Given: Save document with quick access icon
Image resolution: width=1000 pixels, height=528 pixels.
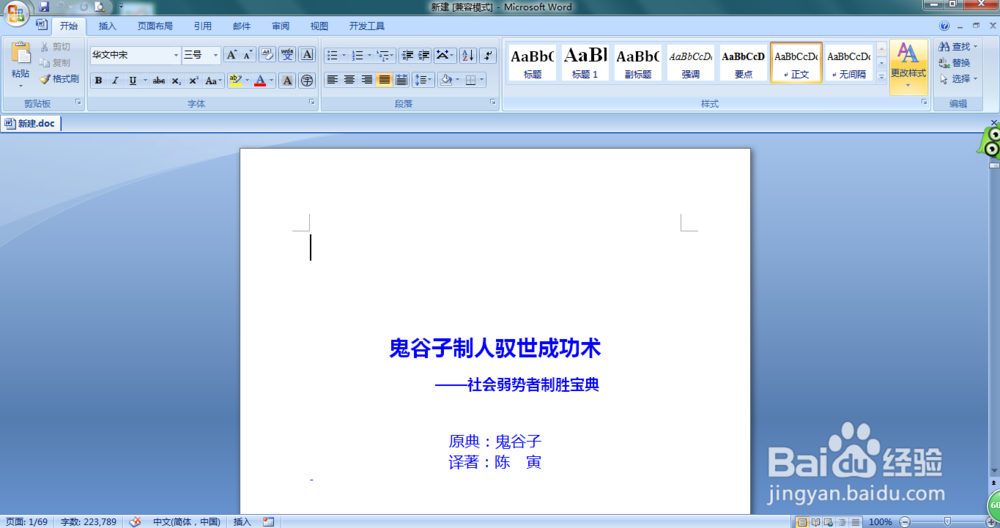Looking at the screenshot, I should [44, 7].
